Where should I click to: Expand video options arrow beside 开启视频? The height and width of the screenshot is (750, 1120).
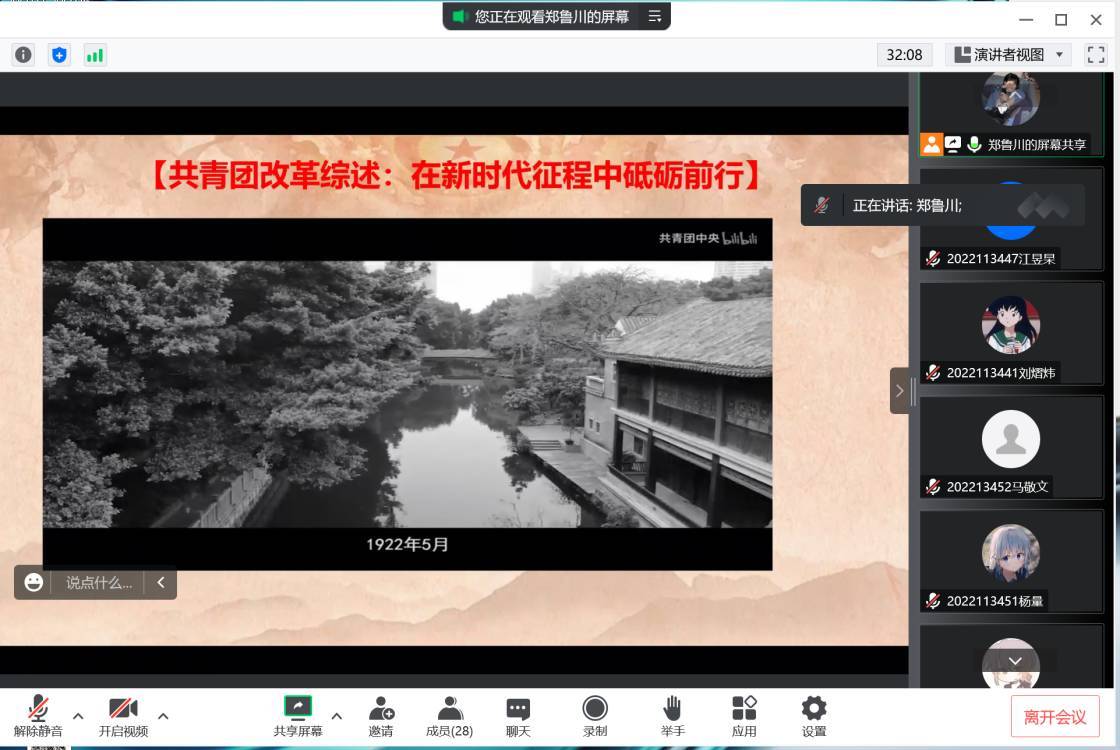pyautogui.click(x=163, y=716)
